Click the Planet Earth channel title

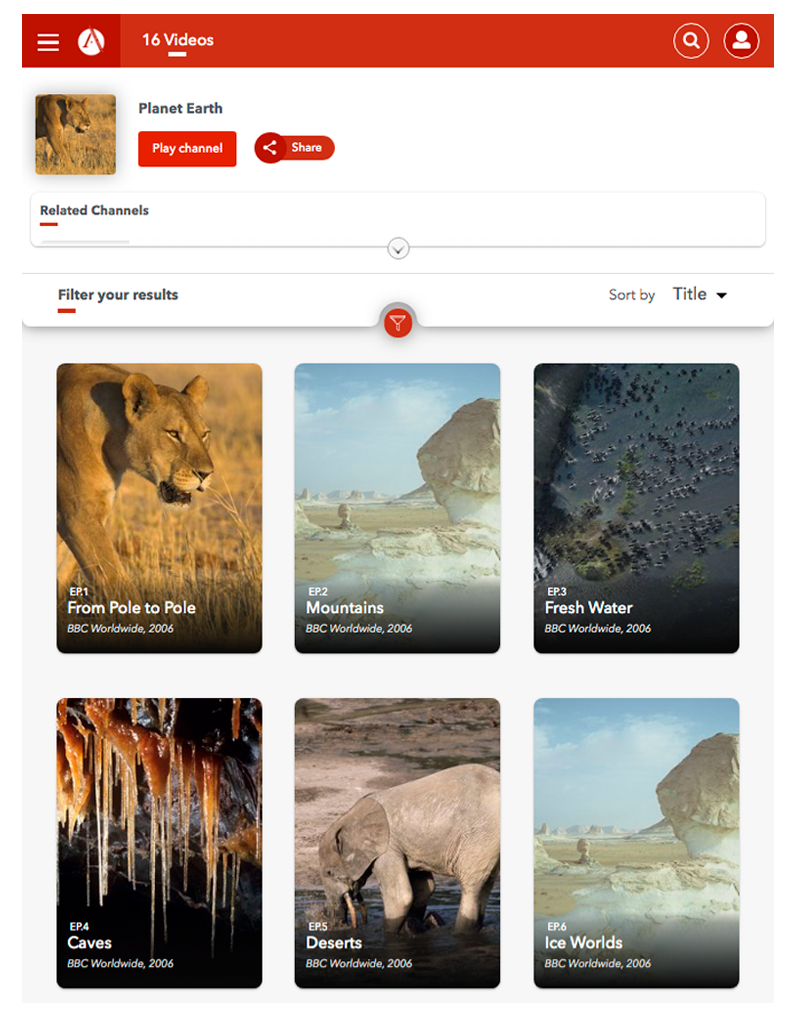click(180, 108)
